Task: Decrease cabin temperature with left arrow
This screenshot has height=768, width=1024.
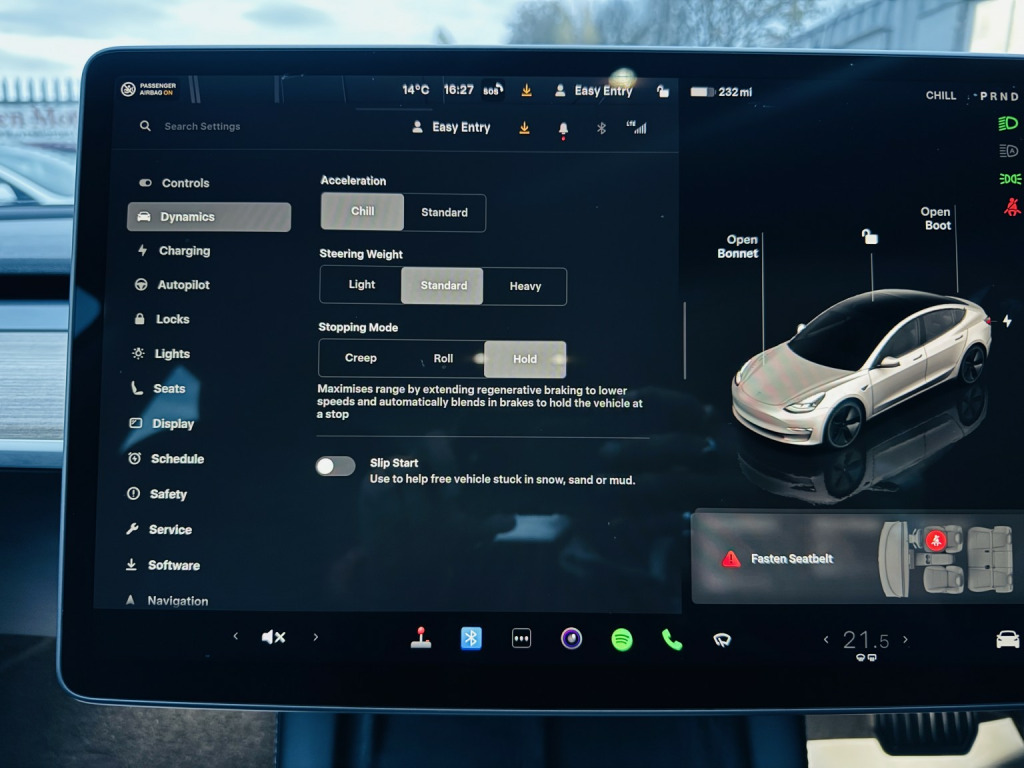Action: tap(826, 640)
